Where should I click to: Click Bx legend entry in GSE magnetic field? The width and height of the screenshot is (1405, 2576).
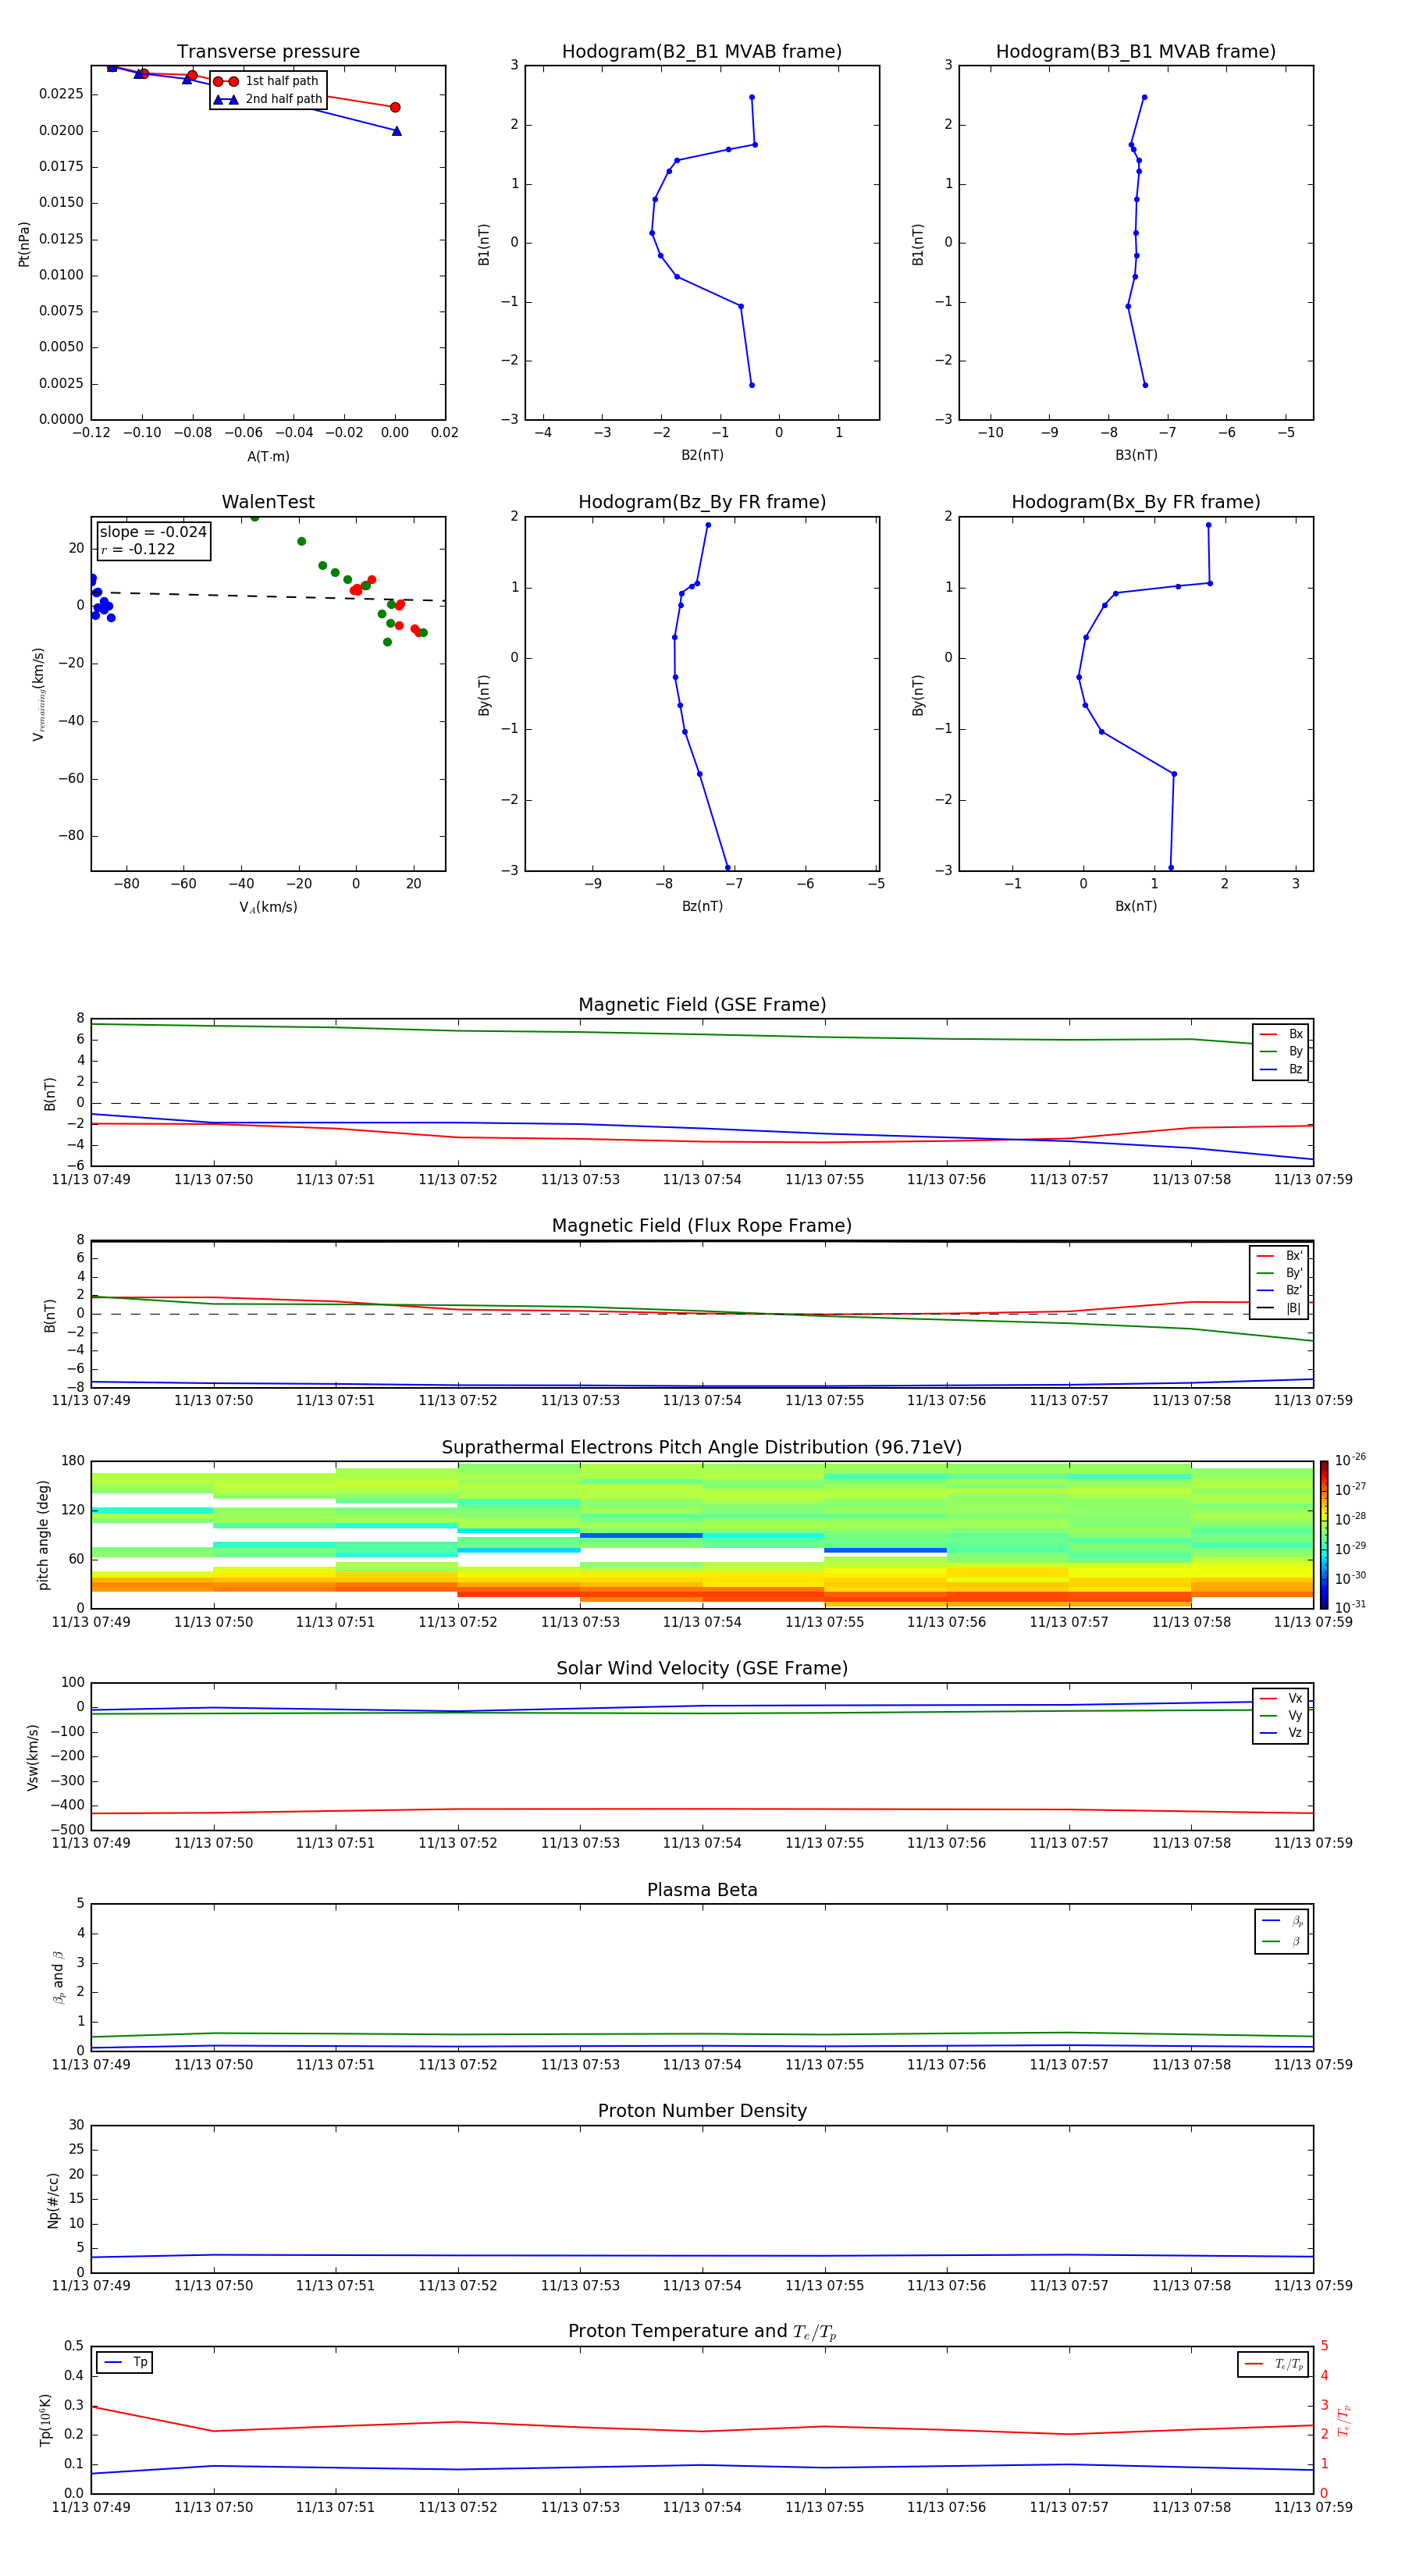1281,1034
